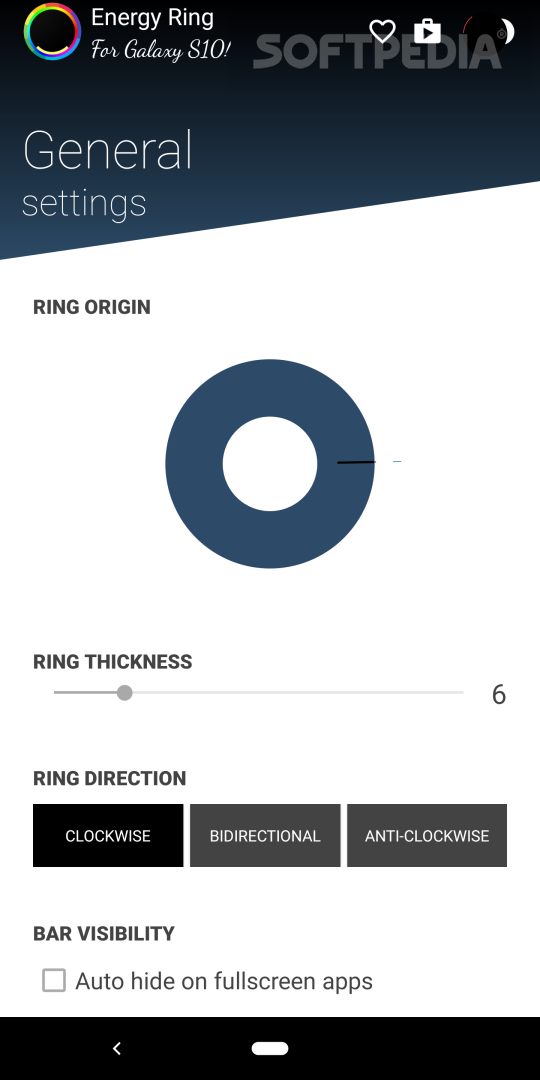540x1080 pixels.
Task: Select CLOCKWISE ring direction
Action: tap(108, 835)
